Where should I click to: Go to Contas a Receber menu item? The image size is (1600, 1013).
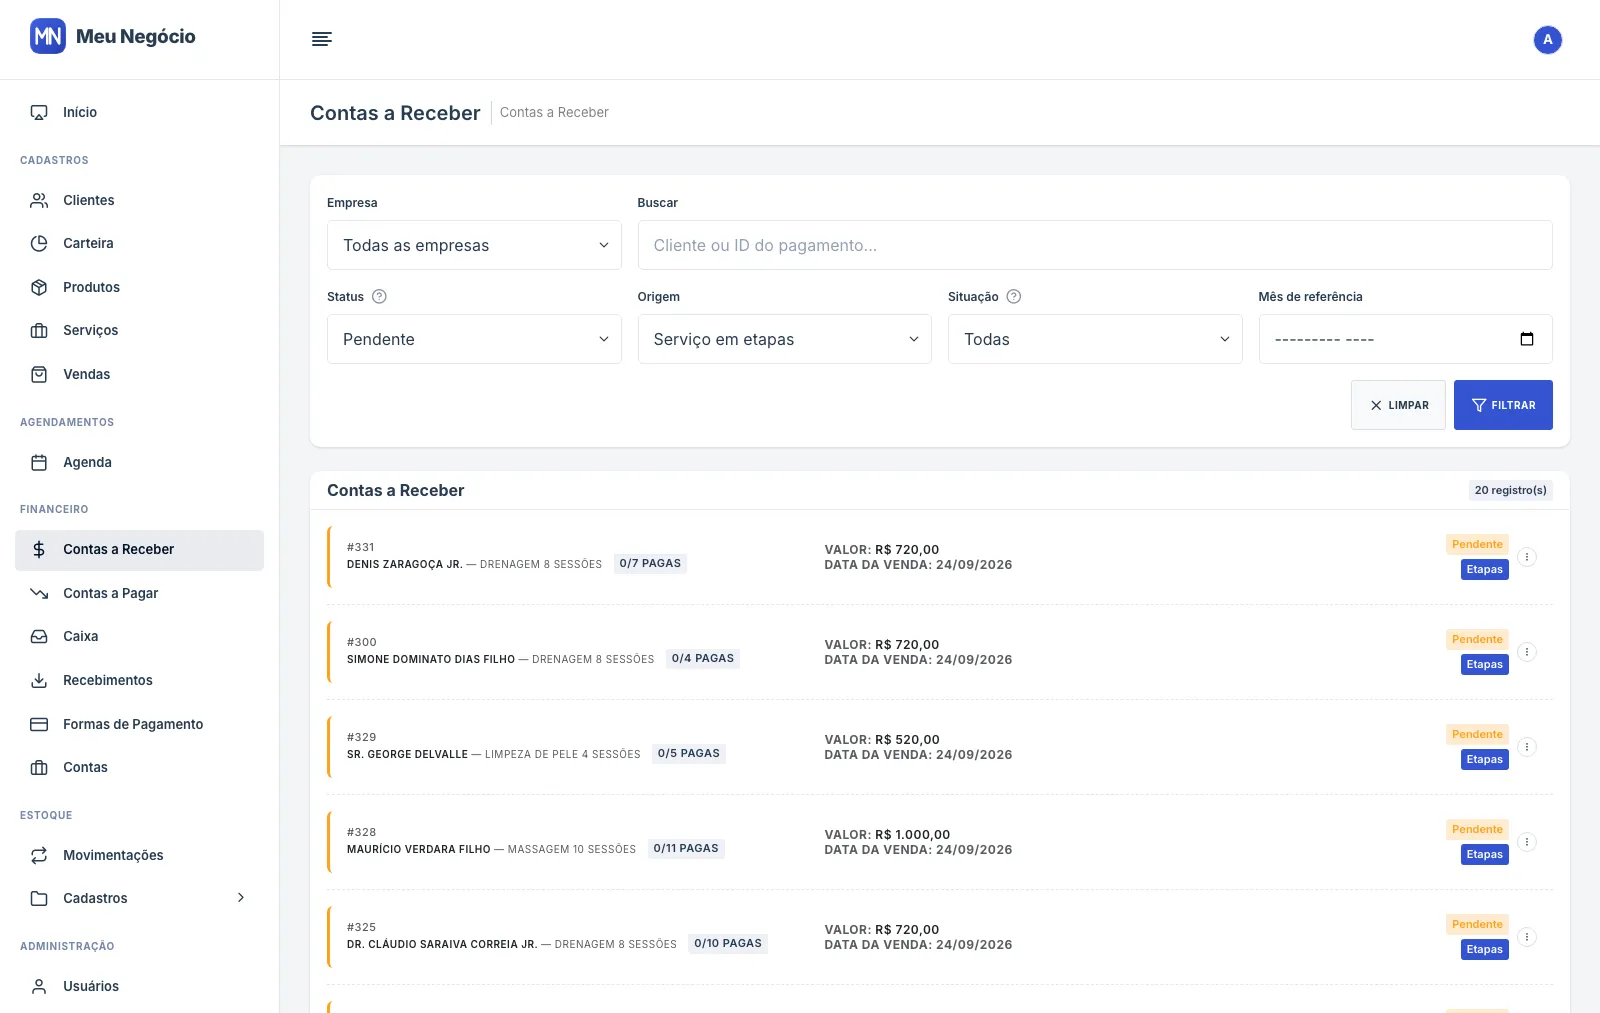(139, 550)
